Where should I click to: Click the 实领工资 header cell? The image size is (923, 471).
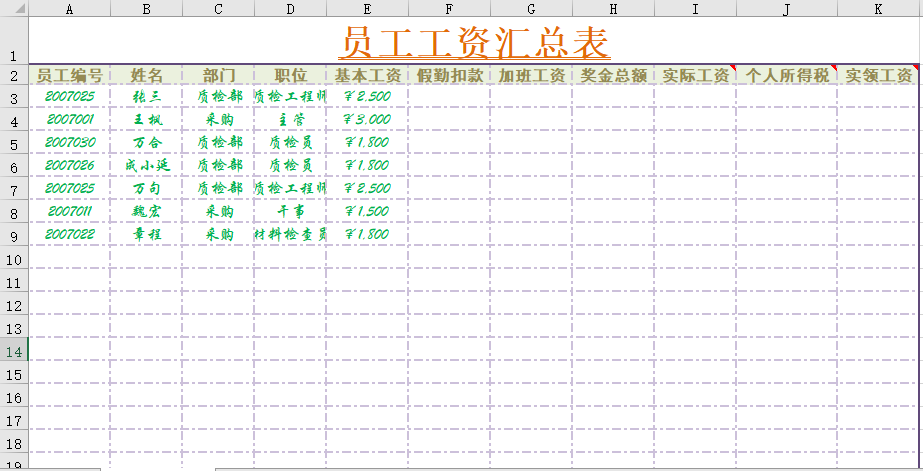pos(878,75)
